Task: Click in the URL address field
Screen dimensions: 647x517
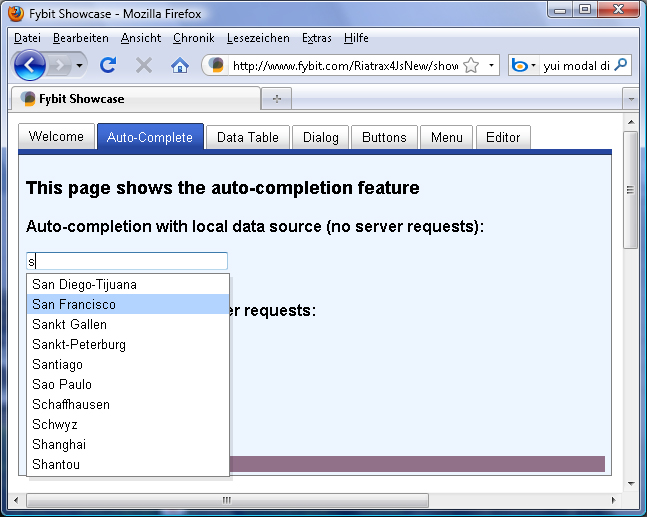Action: click(345, 66)
